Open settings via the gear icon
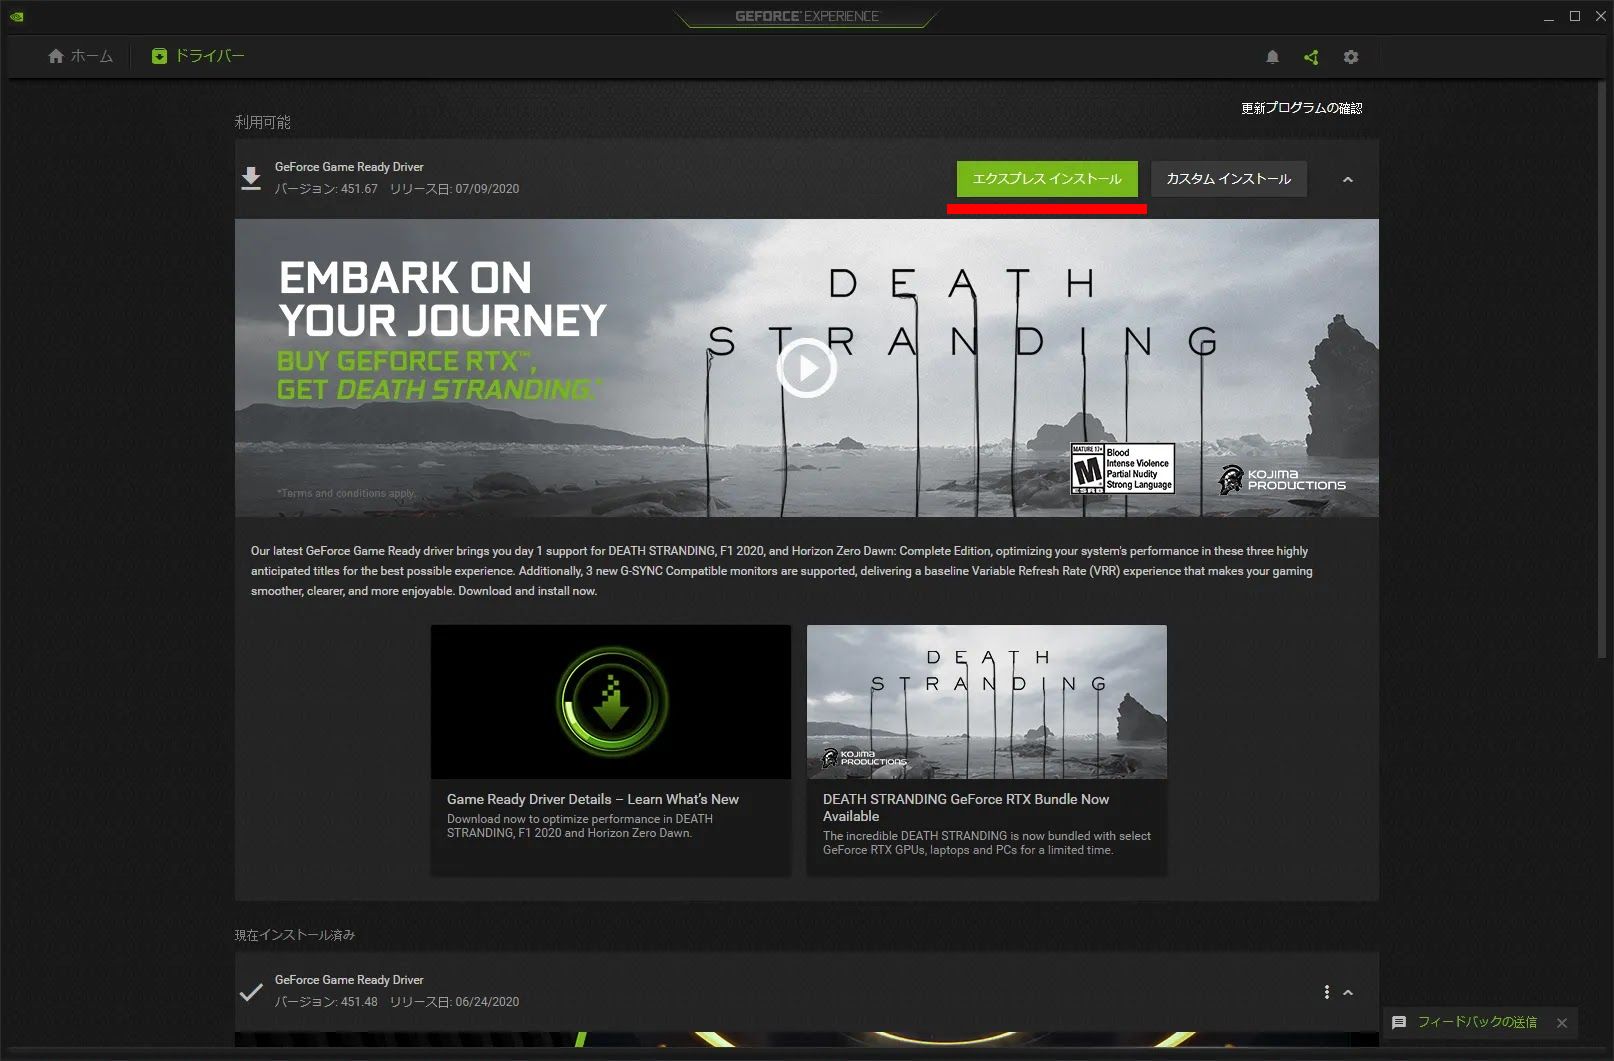This screenshot has width=1614, height=1061. coord(1351,57)
